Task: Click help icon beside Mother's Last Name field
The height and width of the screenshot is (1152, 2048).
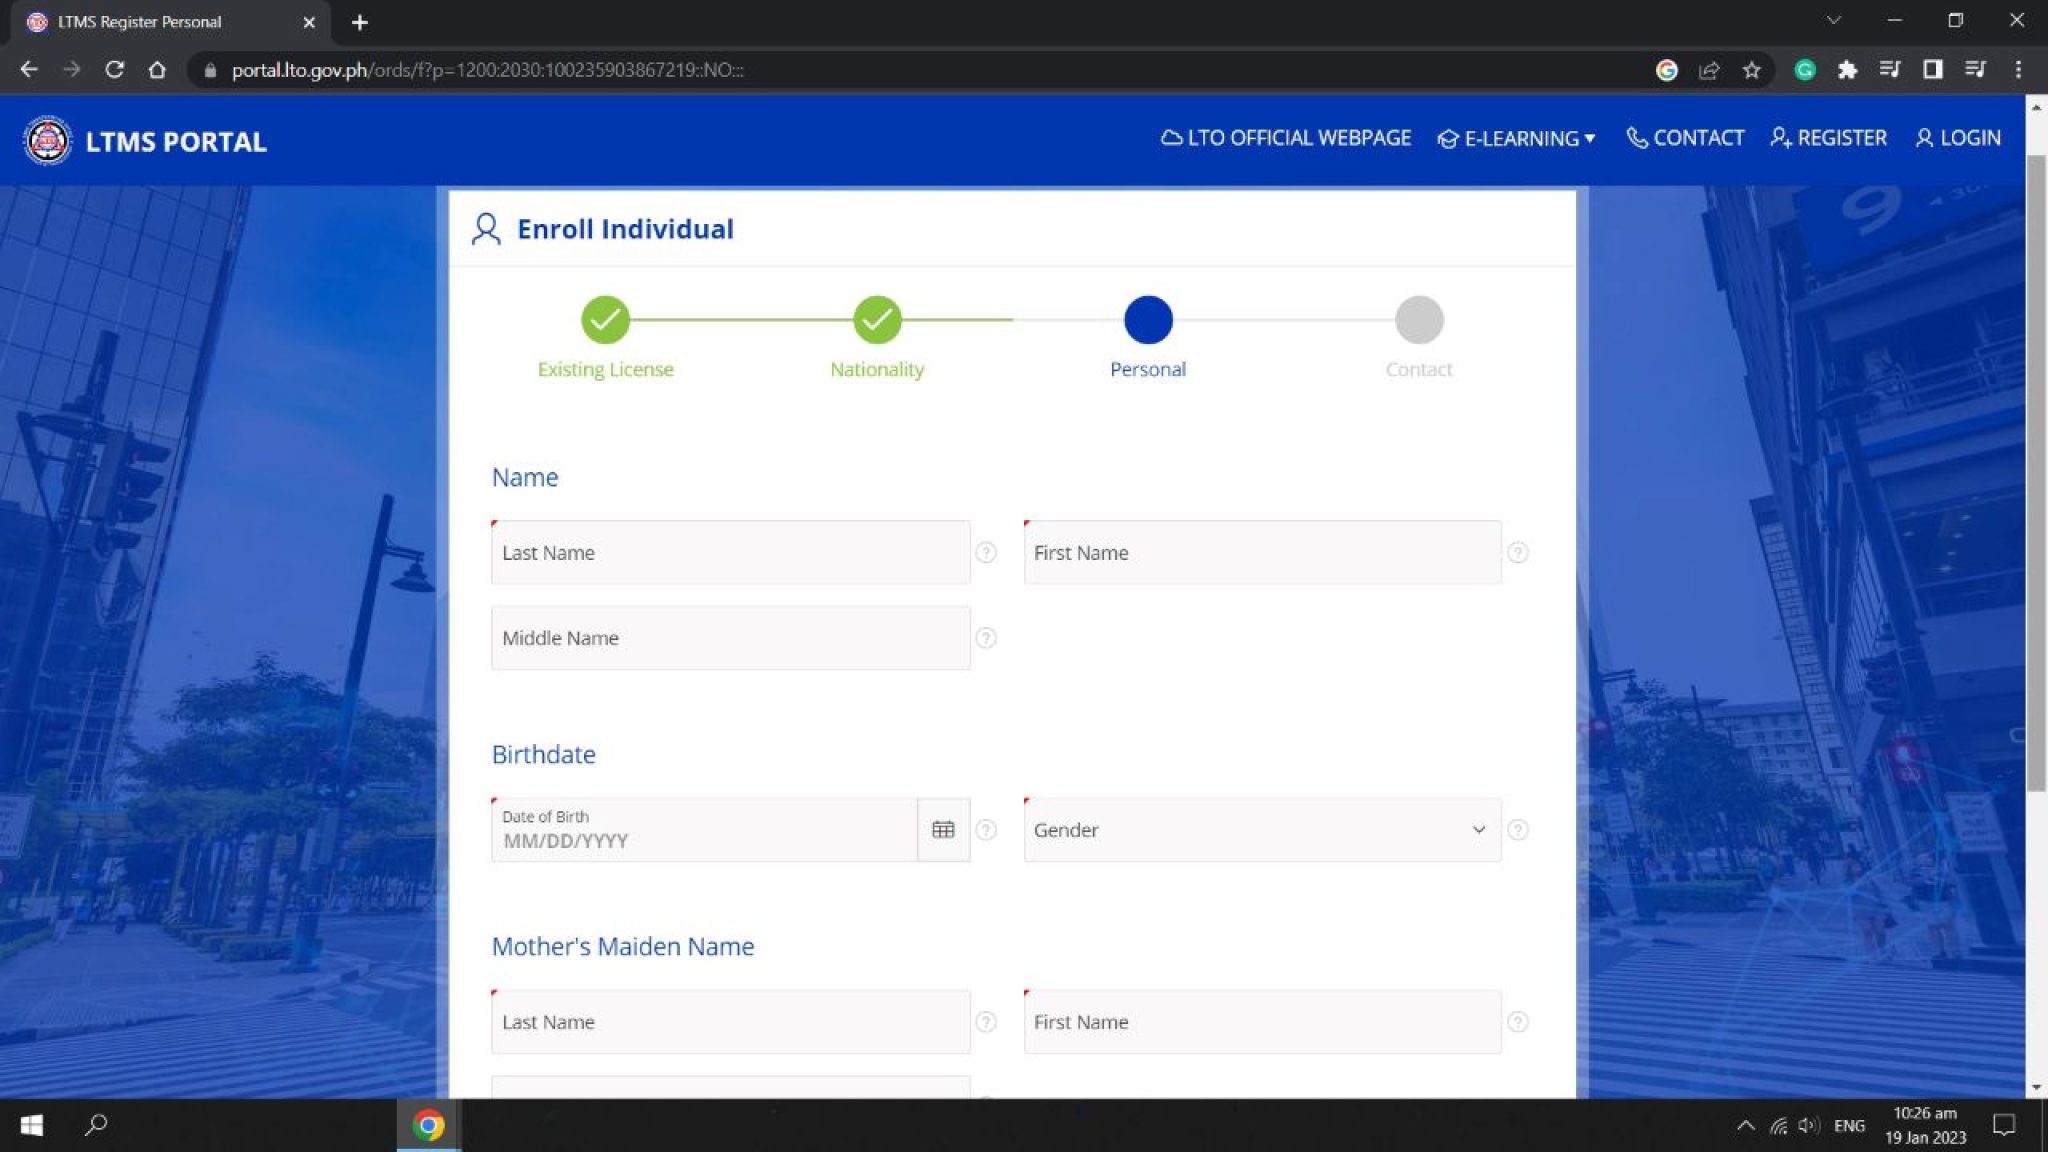Action: (986, 1021)
